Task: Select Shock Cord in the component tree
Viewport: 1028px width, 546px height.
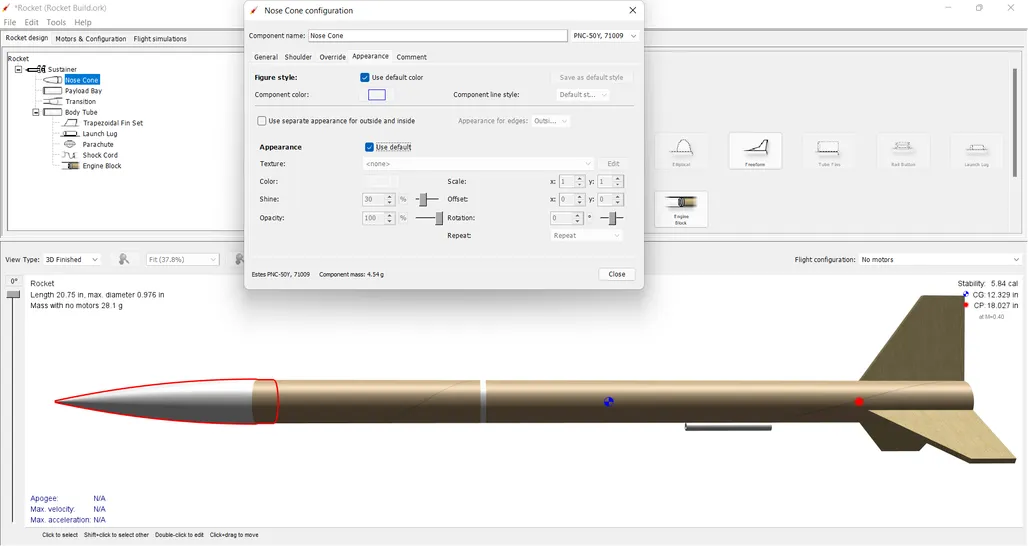Action: point(100,156)
